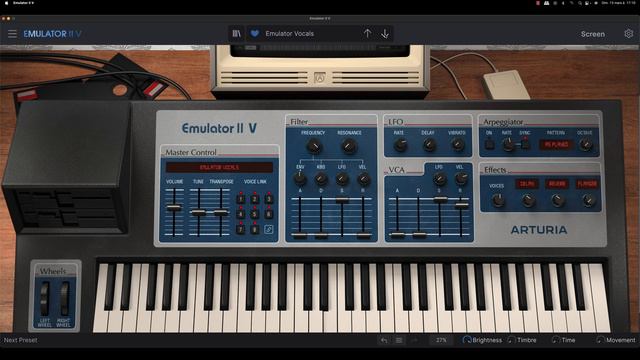640x360 pixels.
Task: Click the LFO Rate knob
Action: click(x=400, y=144)
